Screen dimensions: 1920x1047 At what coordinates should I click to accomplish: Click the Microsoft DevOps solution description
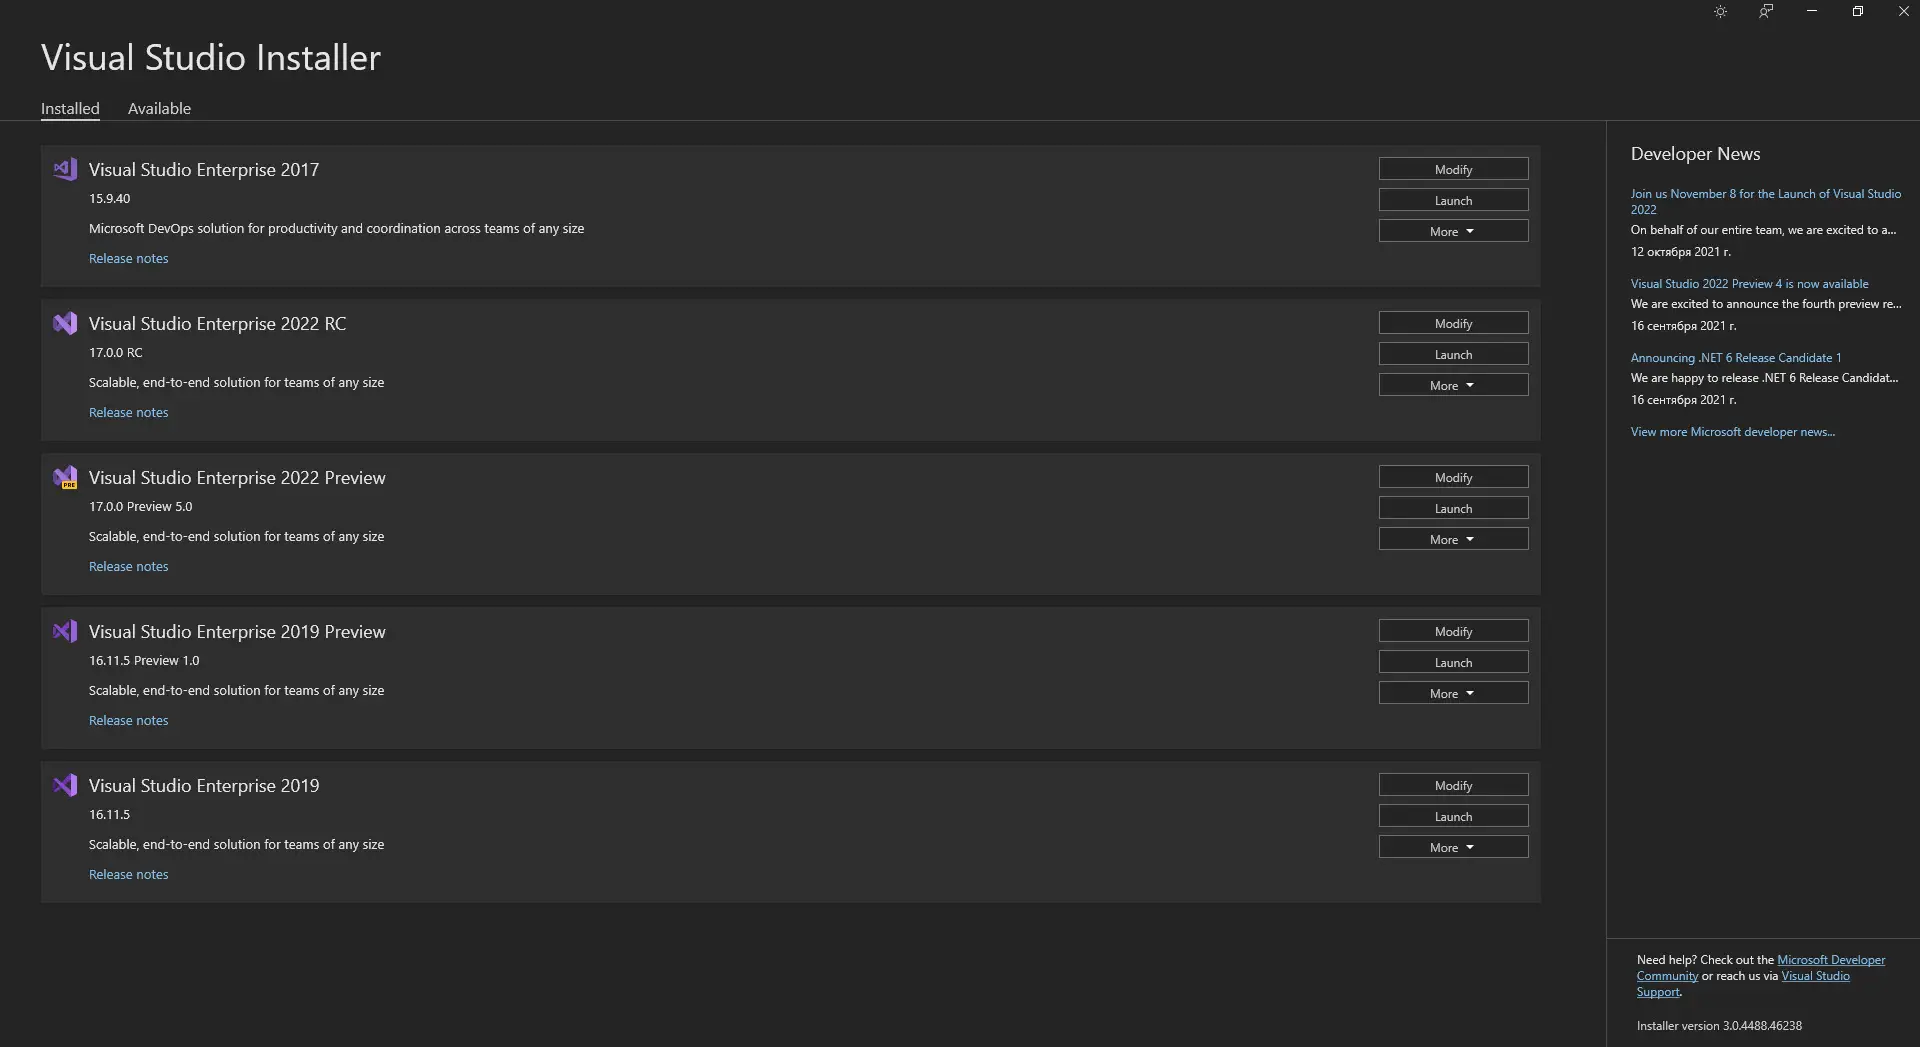pyautogui.click(x=336, y=229)
